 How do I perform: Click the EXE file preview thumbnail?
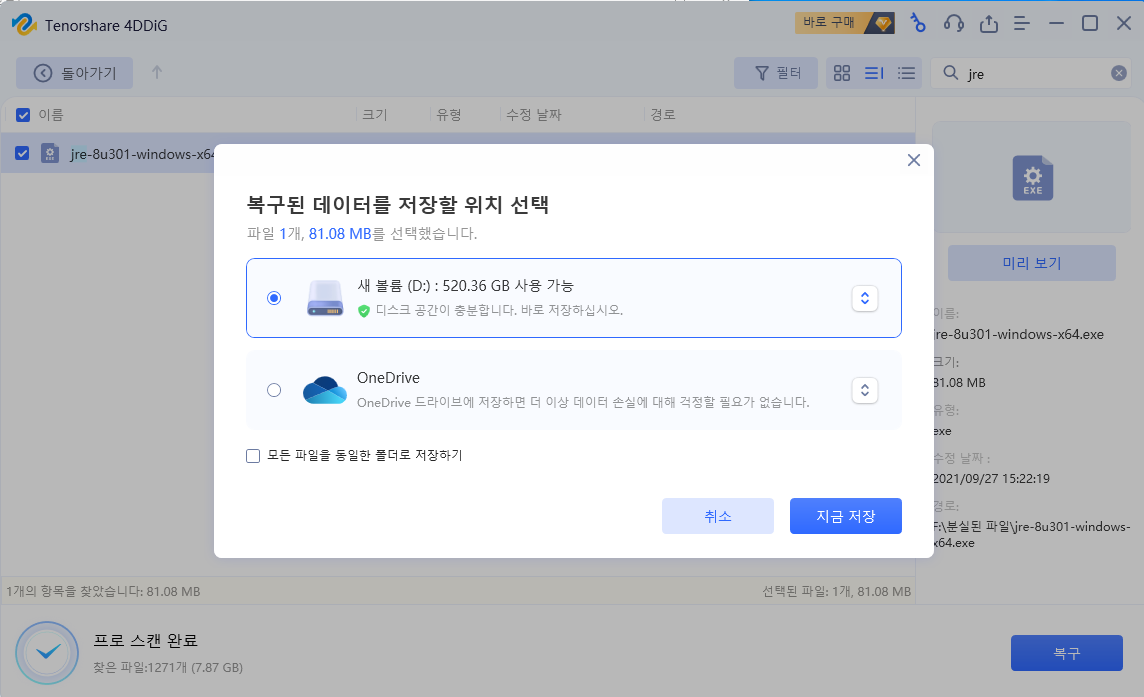point(1032,178)
